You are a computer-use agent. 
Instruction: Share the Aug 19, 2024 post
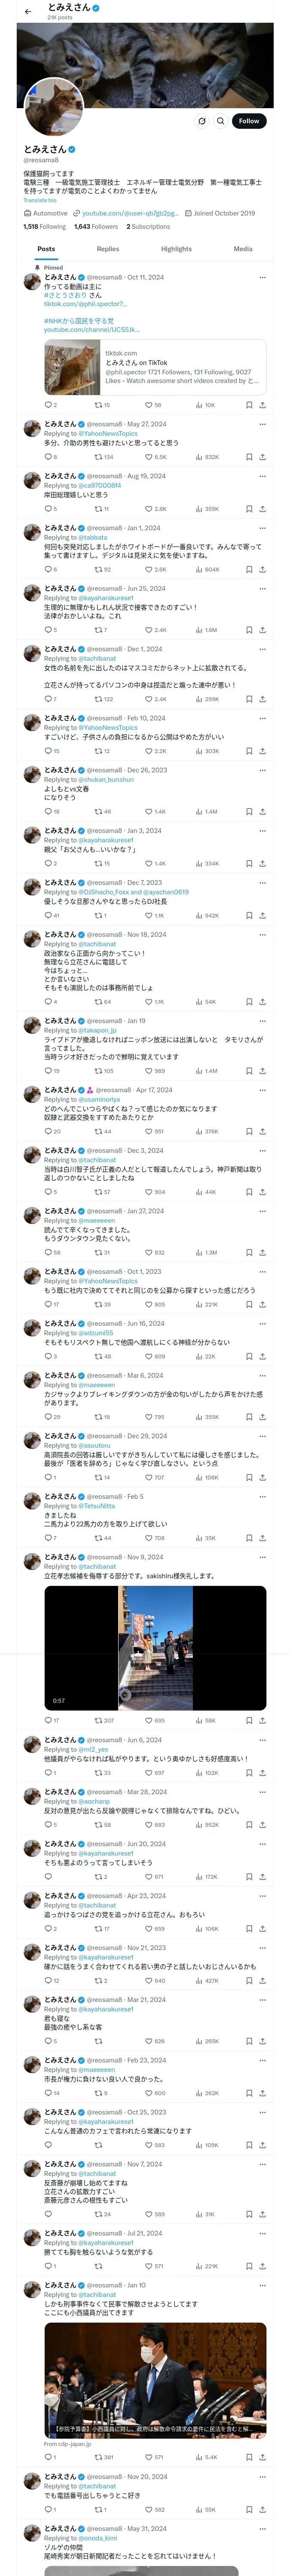[x=262, y=509]
